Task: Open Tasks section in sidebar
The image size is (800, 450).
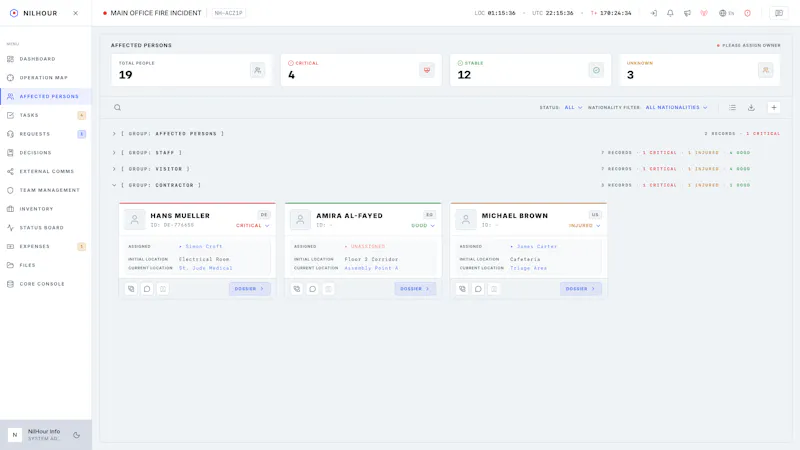Action: (45, 115)
